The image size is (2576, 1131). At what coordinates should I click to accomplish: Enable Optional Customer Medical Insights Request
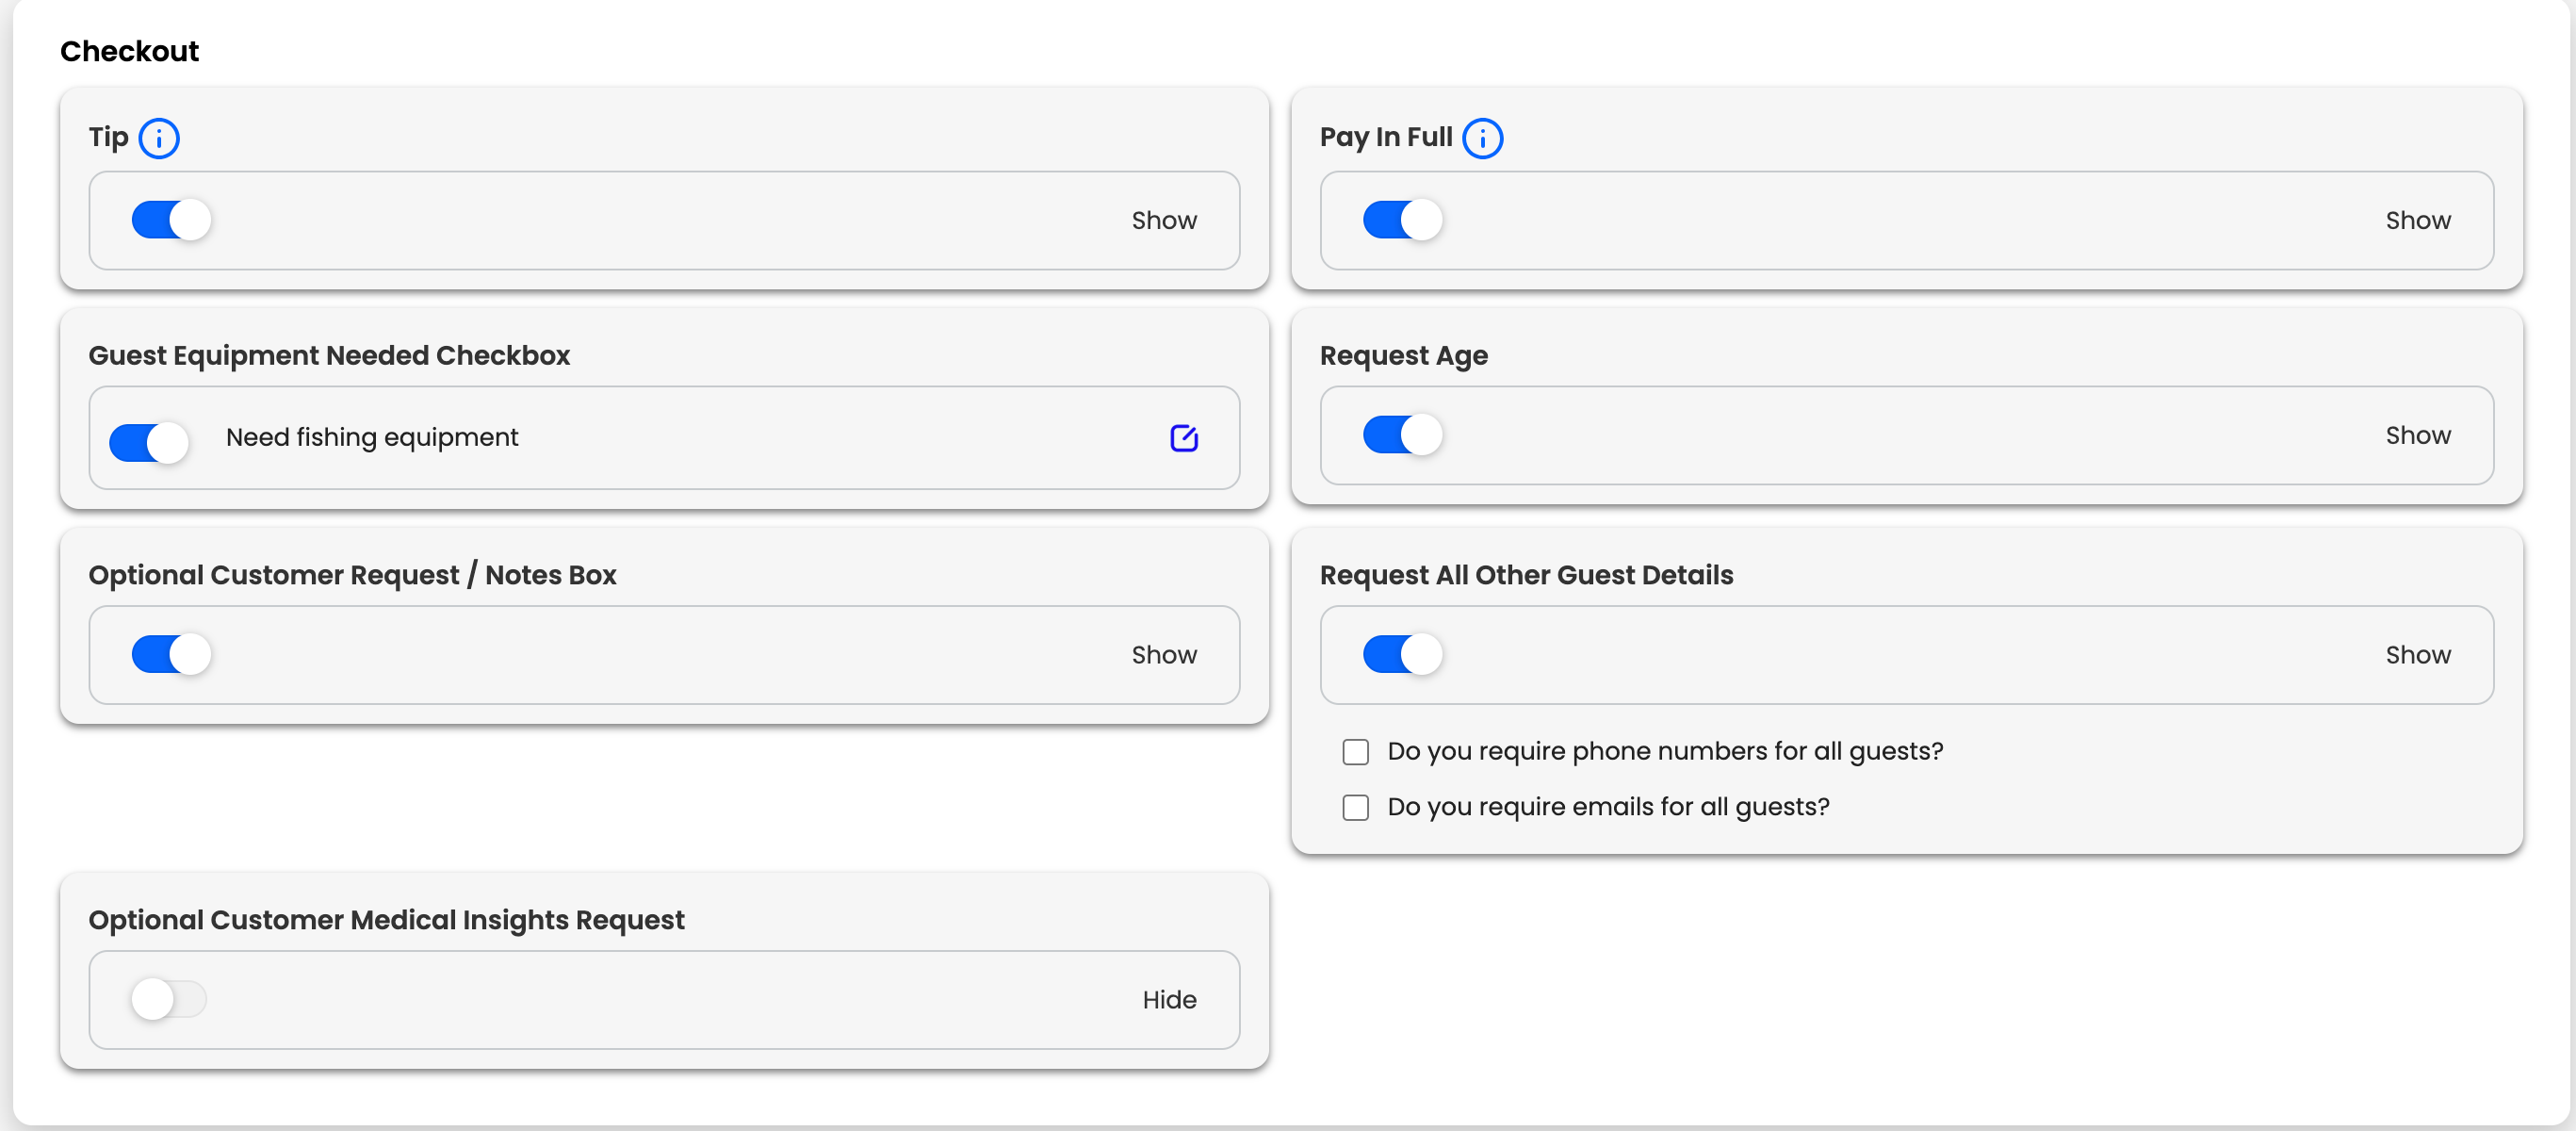pos(169,999)
